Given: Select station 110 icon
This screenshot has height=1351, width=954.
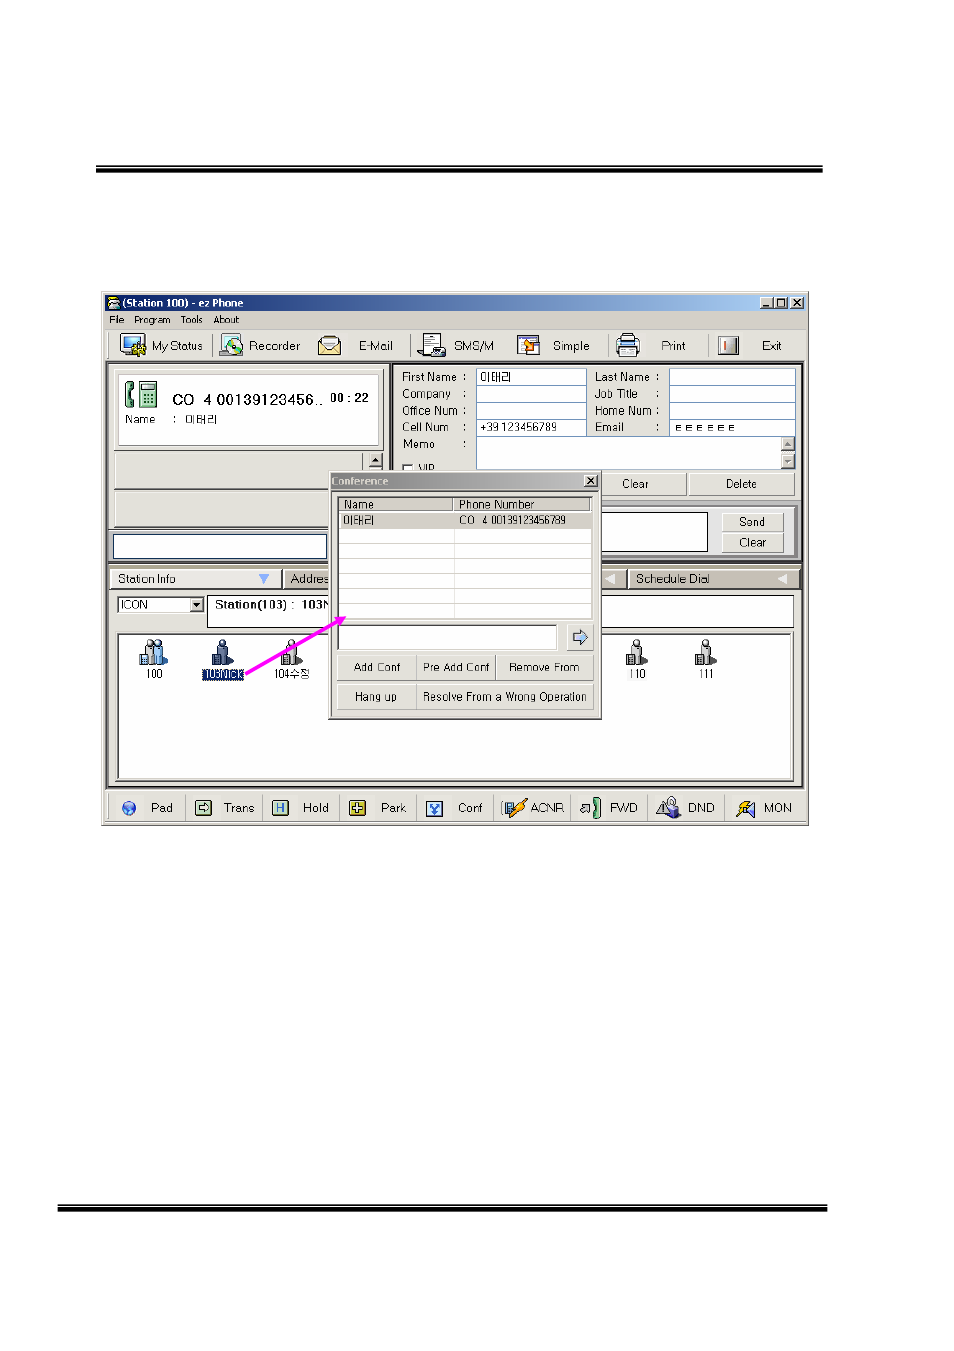Looking at the screenshot, I should point(637,660).
